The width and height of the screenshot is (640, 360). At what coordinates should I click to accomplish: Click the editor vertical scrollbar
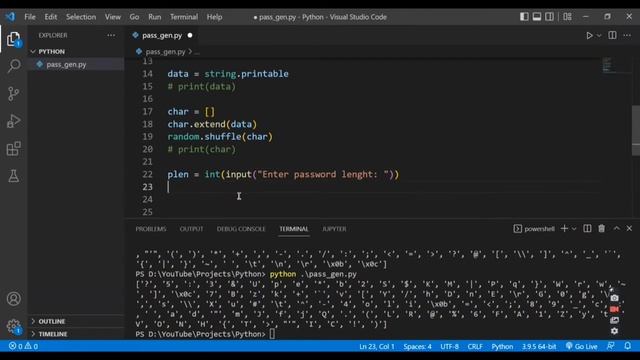pos(636,131)
